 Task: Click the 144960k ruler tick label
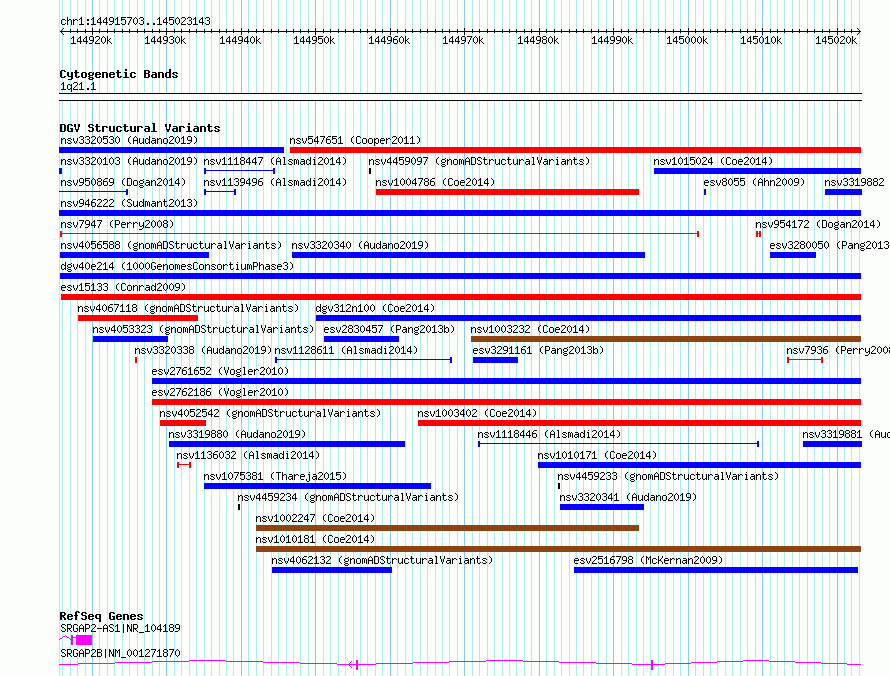coord(389,40)
